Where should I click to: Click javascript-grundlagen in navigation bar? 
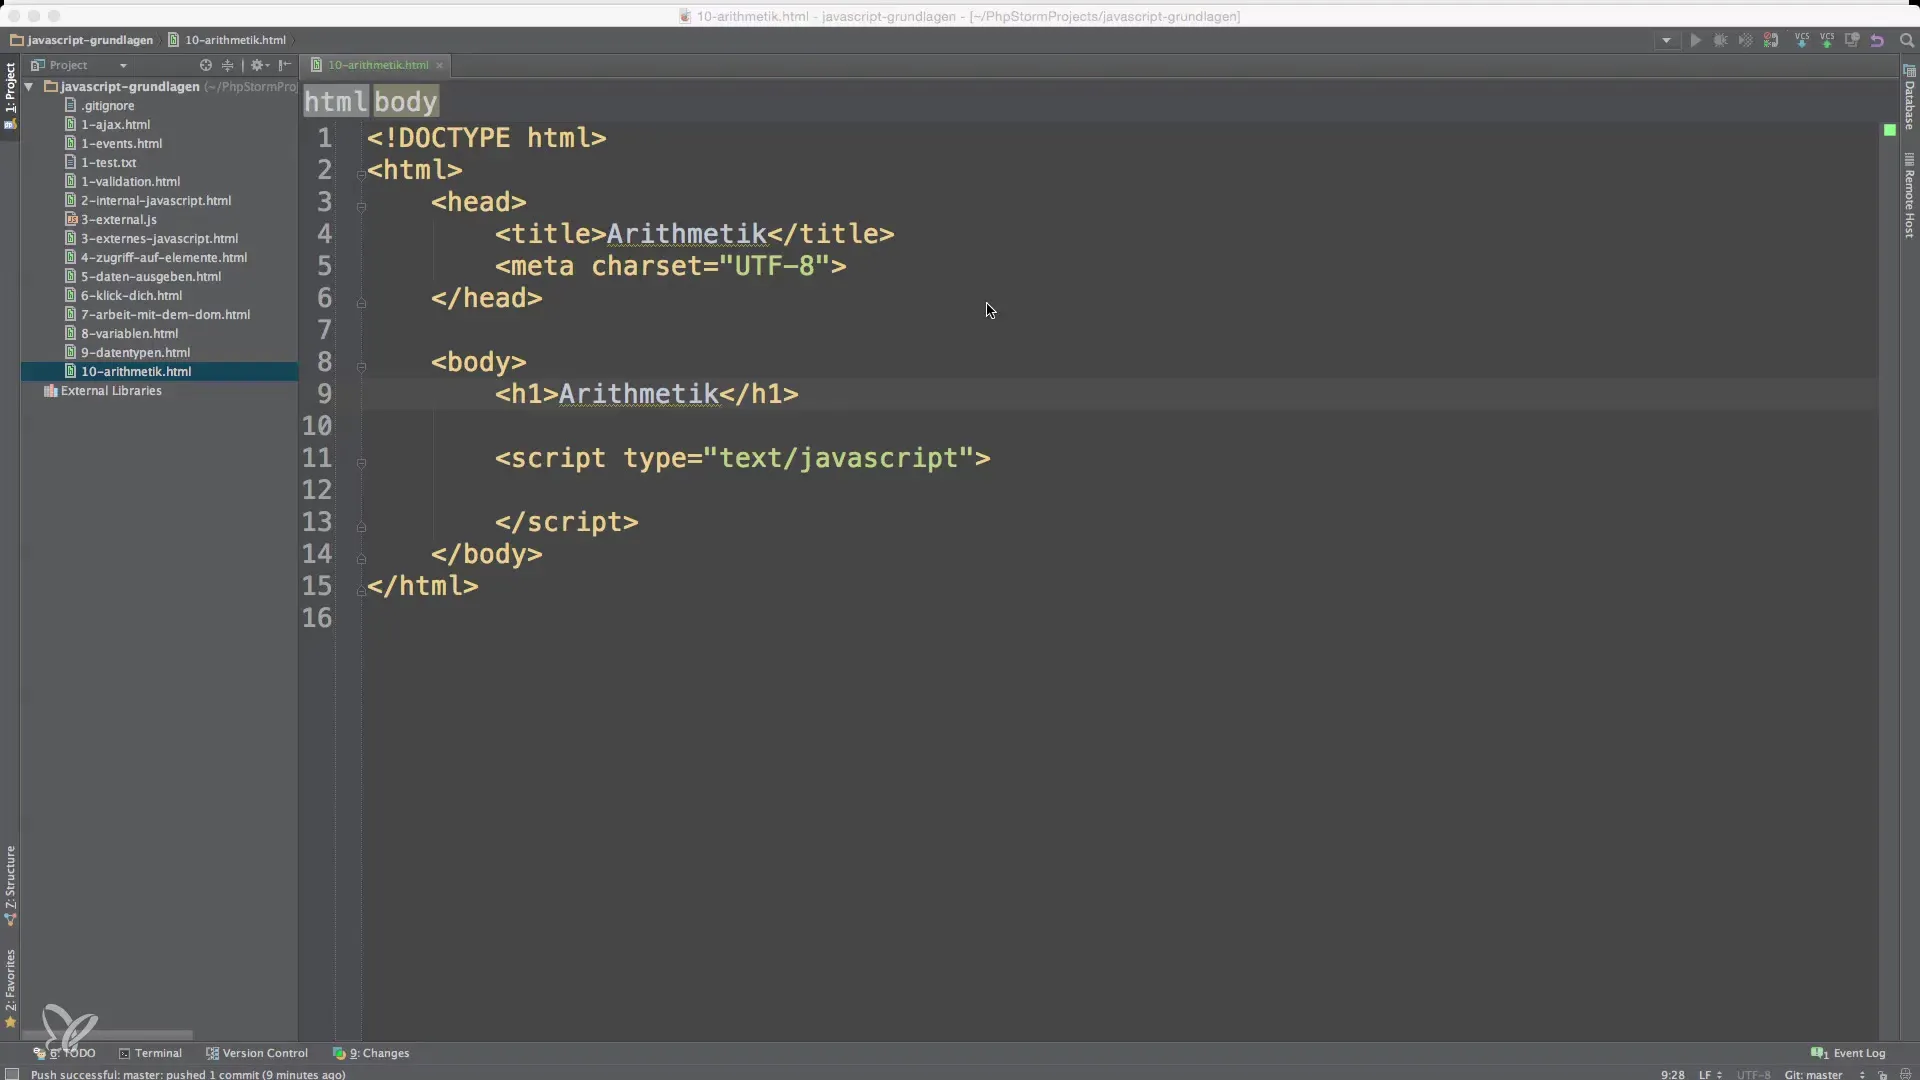[89, 40]
